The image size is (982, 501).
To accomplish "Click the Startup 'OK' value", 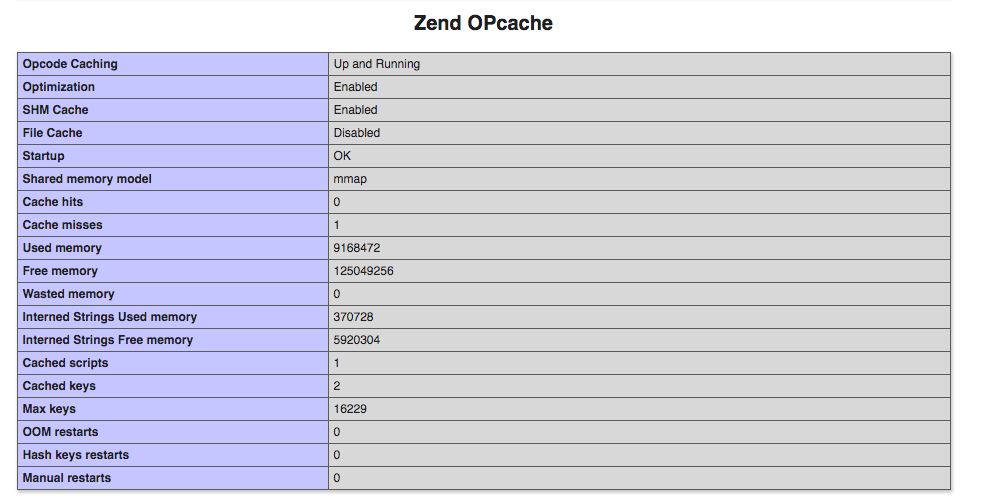I will pyautogui.click(x=343, y=156).
